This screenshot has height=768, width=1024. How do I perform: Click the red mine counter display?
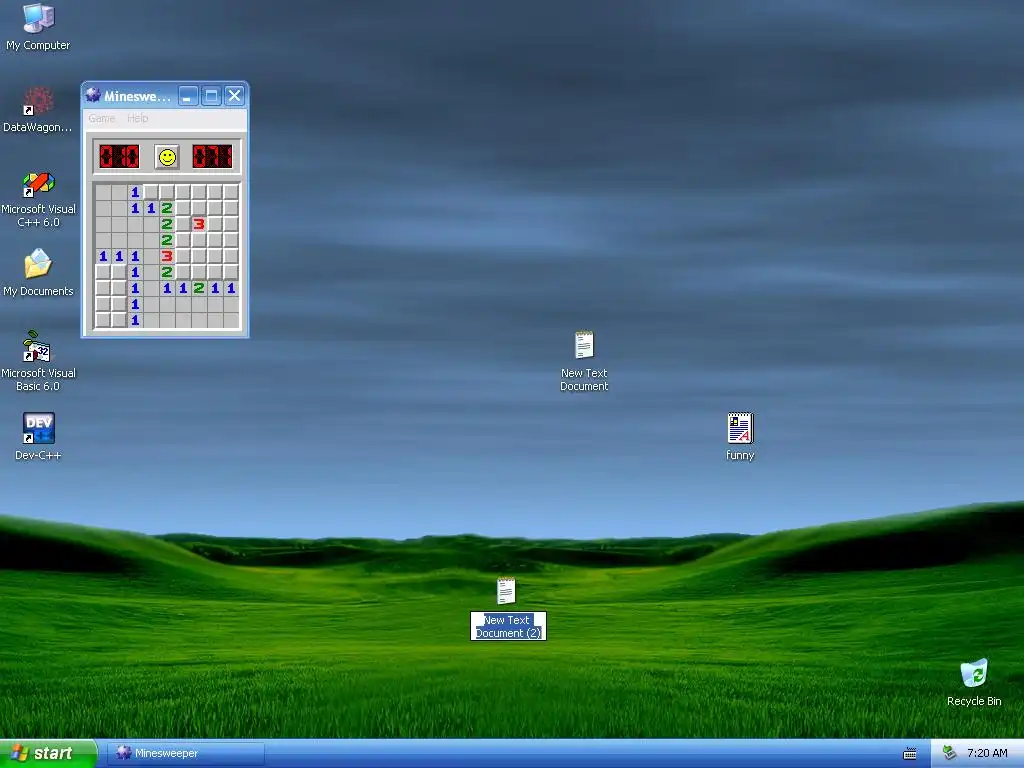pyautogui.click(x=119, y=157)
